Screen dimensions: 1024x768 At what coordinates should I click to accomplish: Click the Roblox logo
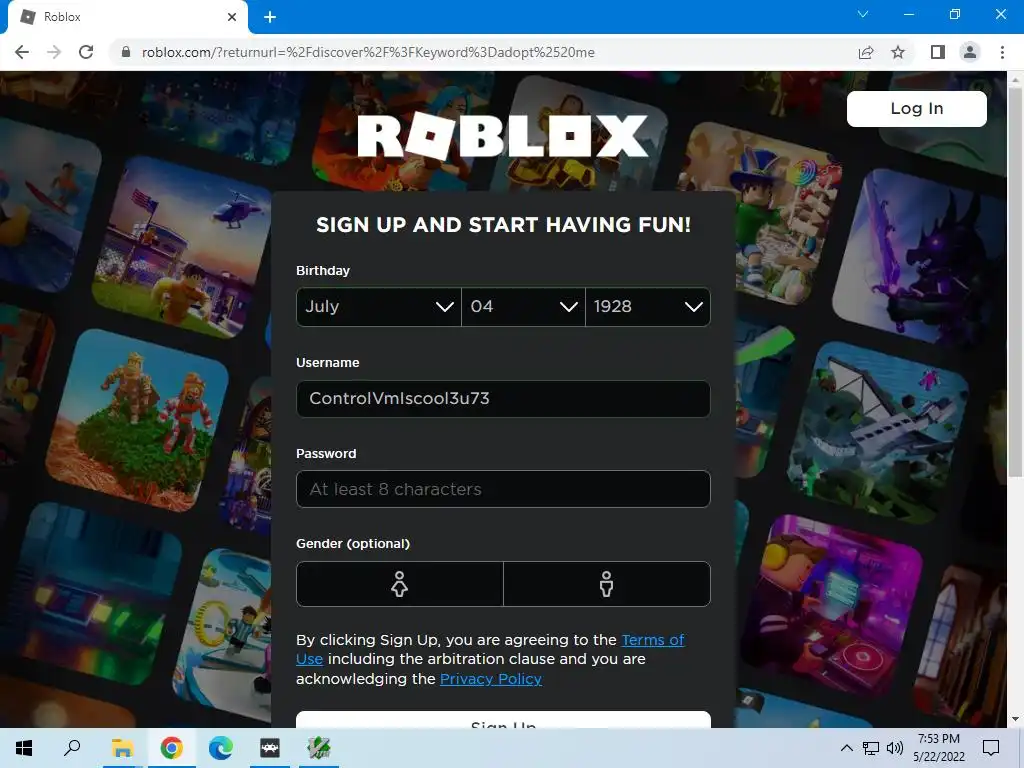503,136
